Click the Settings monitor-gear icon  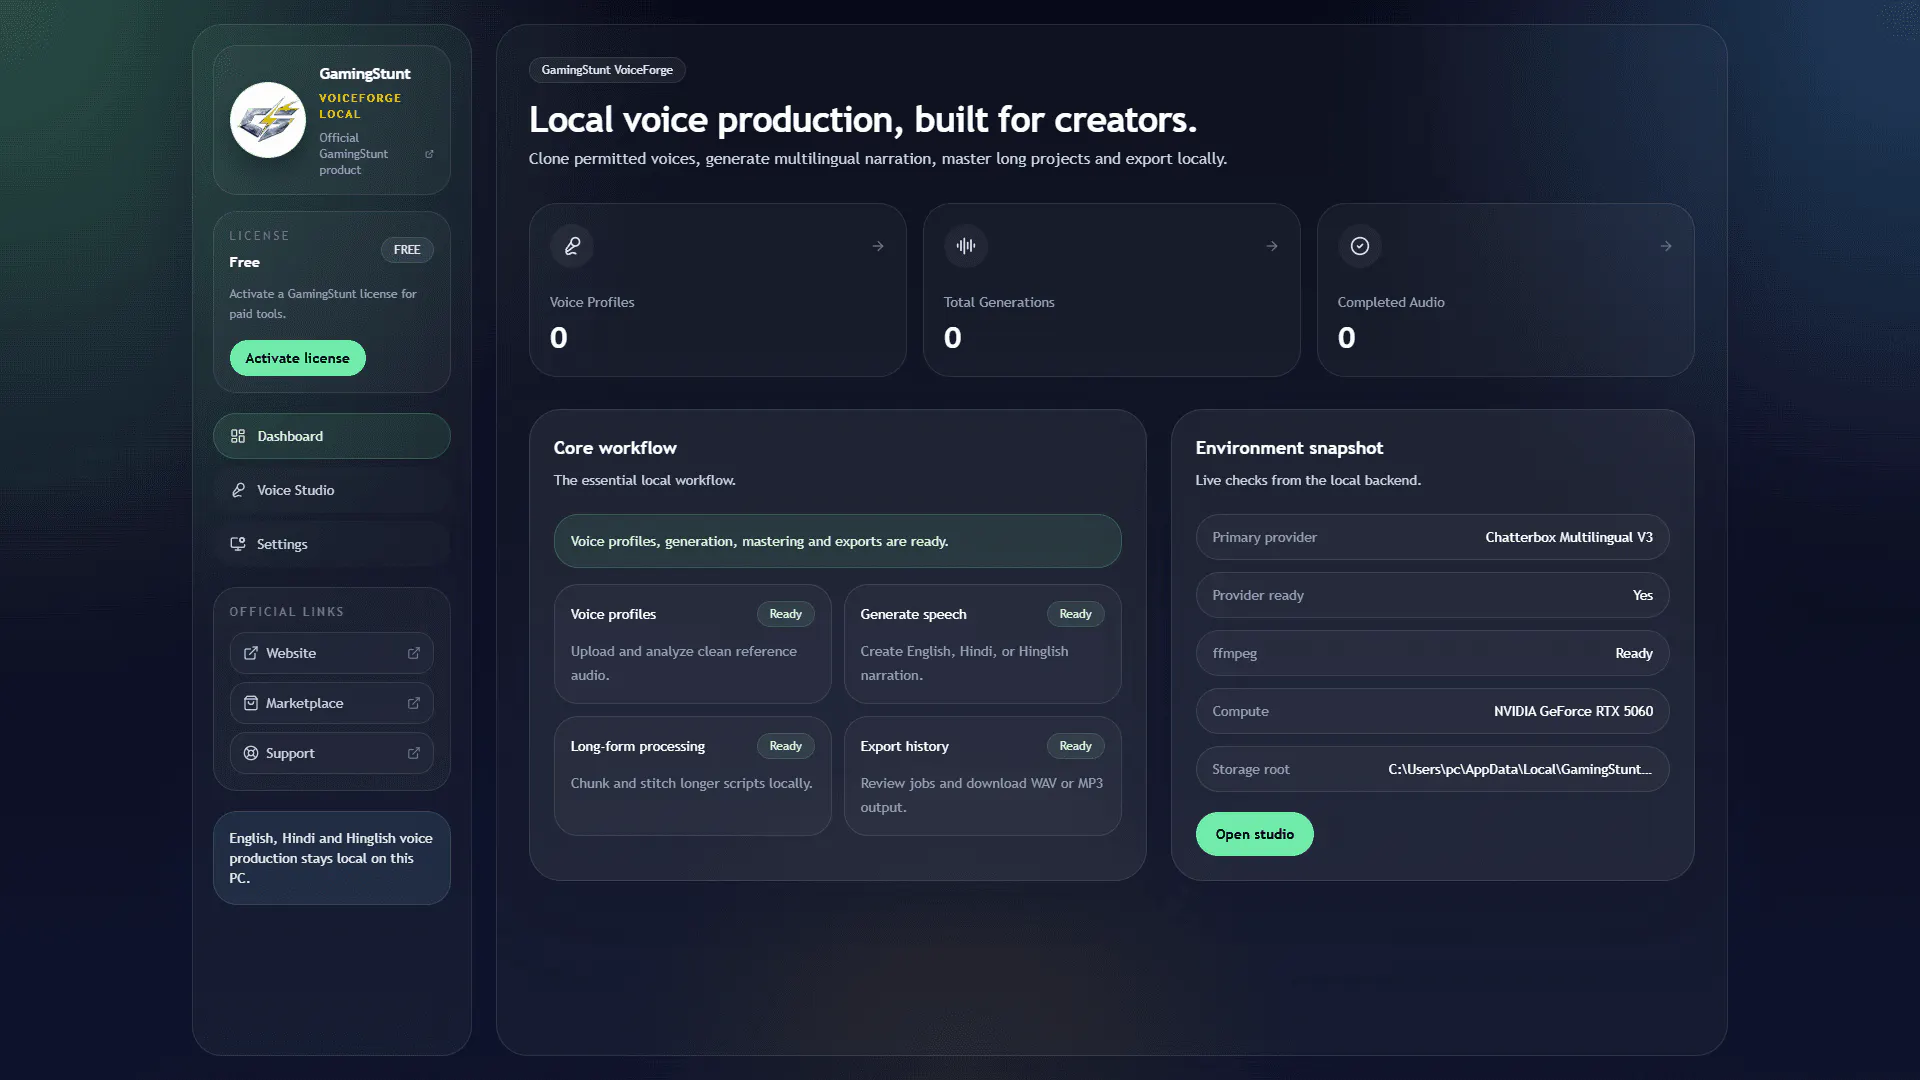tap(238, 544)
